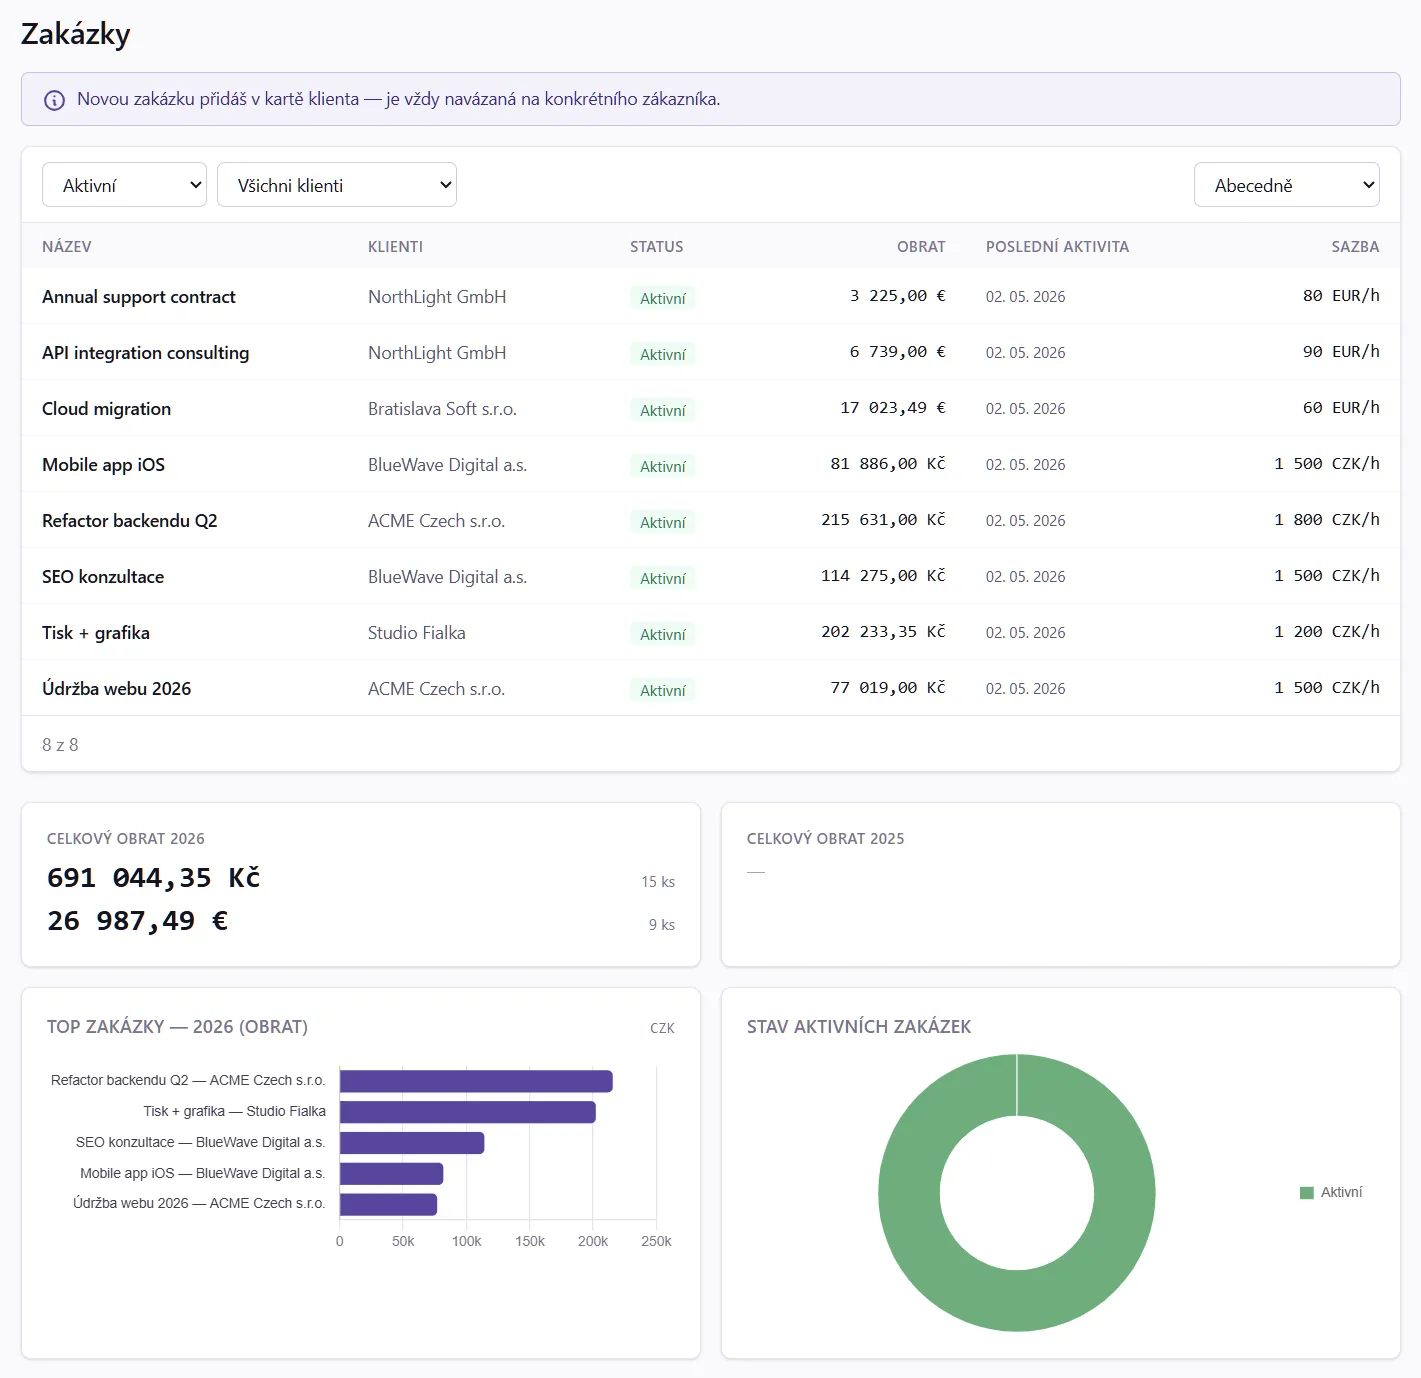Click rate 80 EUR/h

click(x=1341, y=296)
